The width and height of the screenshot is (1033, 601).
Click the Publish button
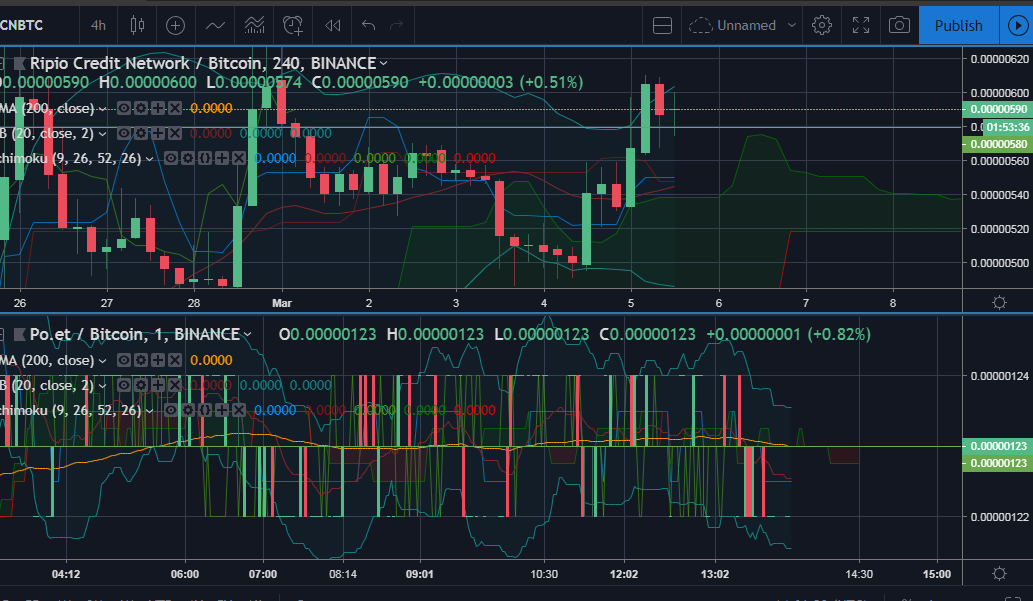[959, 26]
